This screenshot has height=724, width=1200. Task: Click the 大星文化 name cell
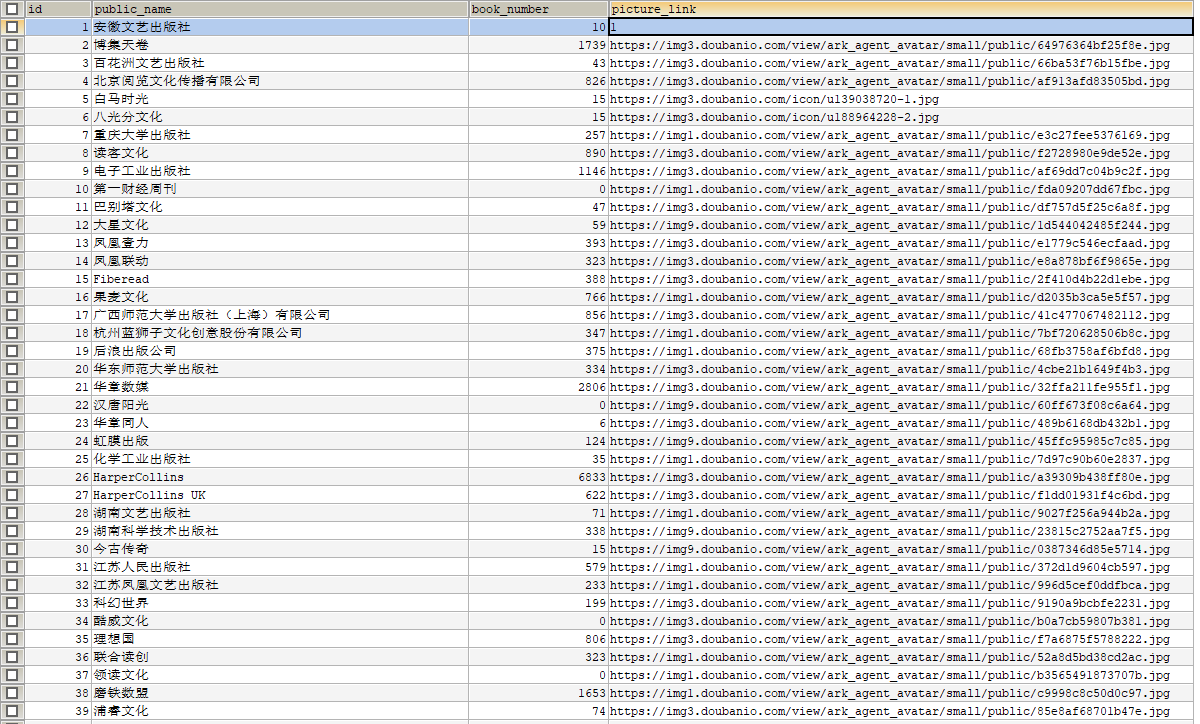coord(280,225)
